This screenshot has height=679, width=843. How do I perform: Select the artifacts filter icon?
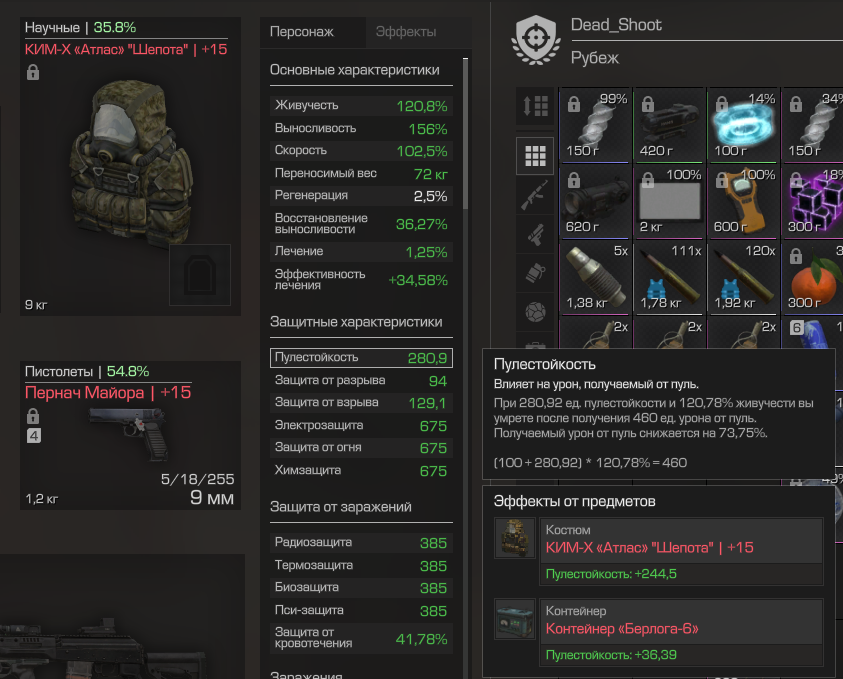(535, 312)
